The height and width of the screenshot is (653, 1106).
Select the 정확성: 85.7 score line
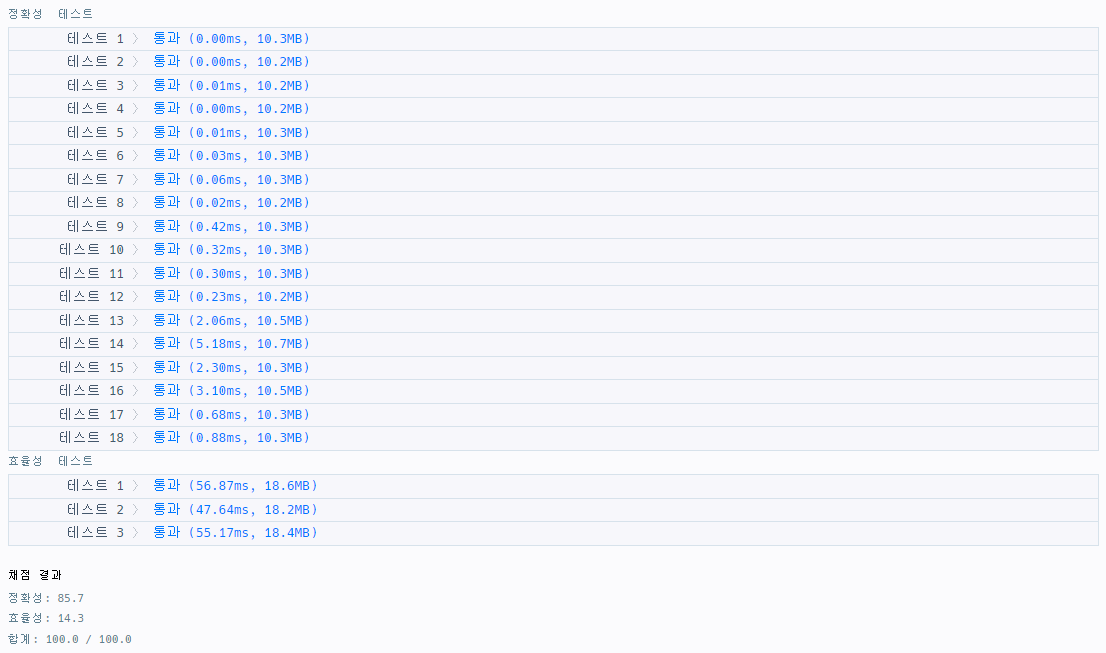click(46, 599)
